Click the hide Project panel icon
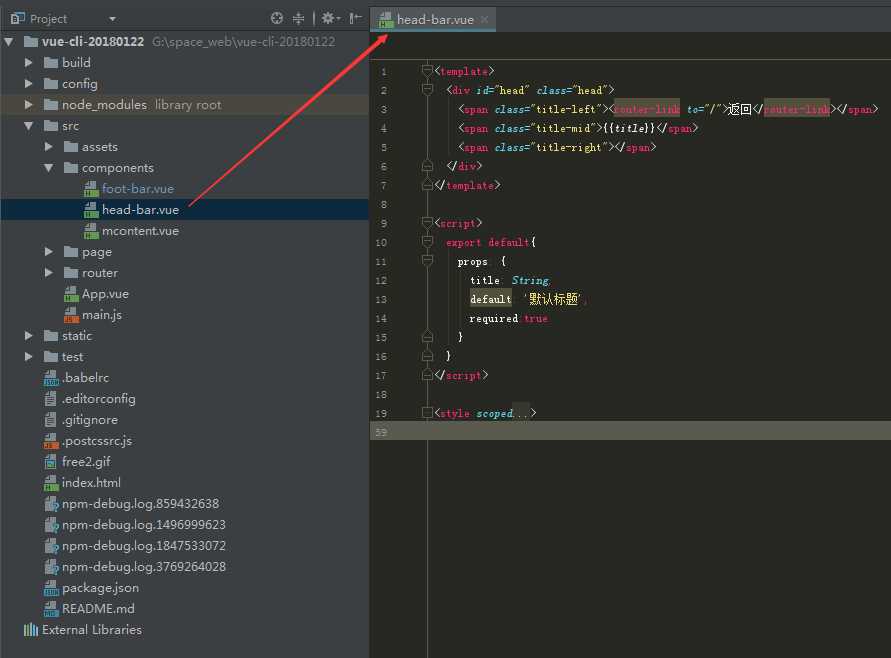 pyautogui.click(x=355, y=18)
